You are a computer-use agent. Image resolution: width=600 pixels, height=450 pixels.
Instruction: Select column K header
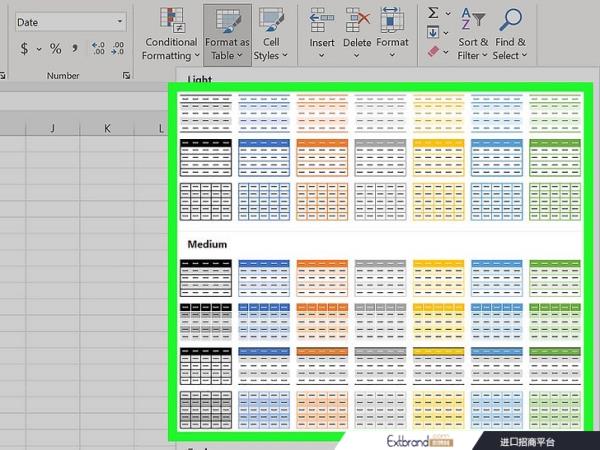(108, 129)
